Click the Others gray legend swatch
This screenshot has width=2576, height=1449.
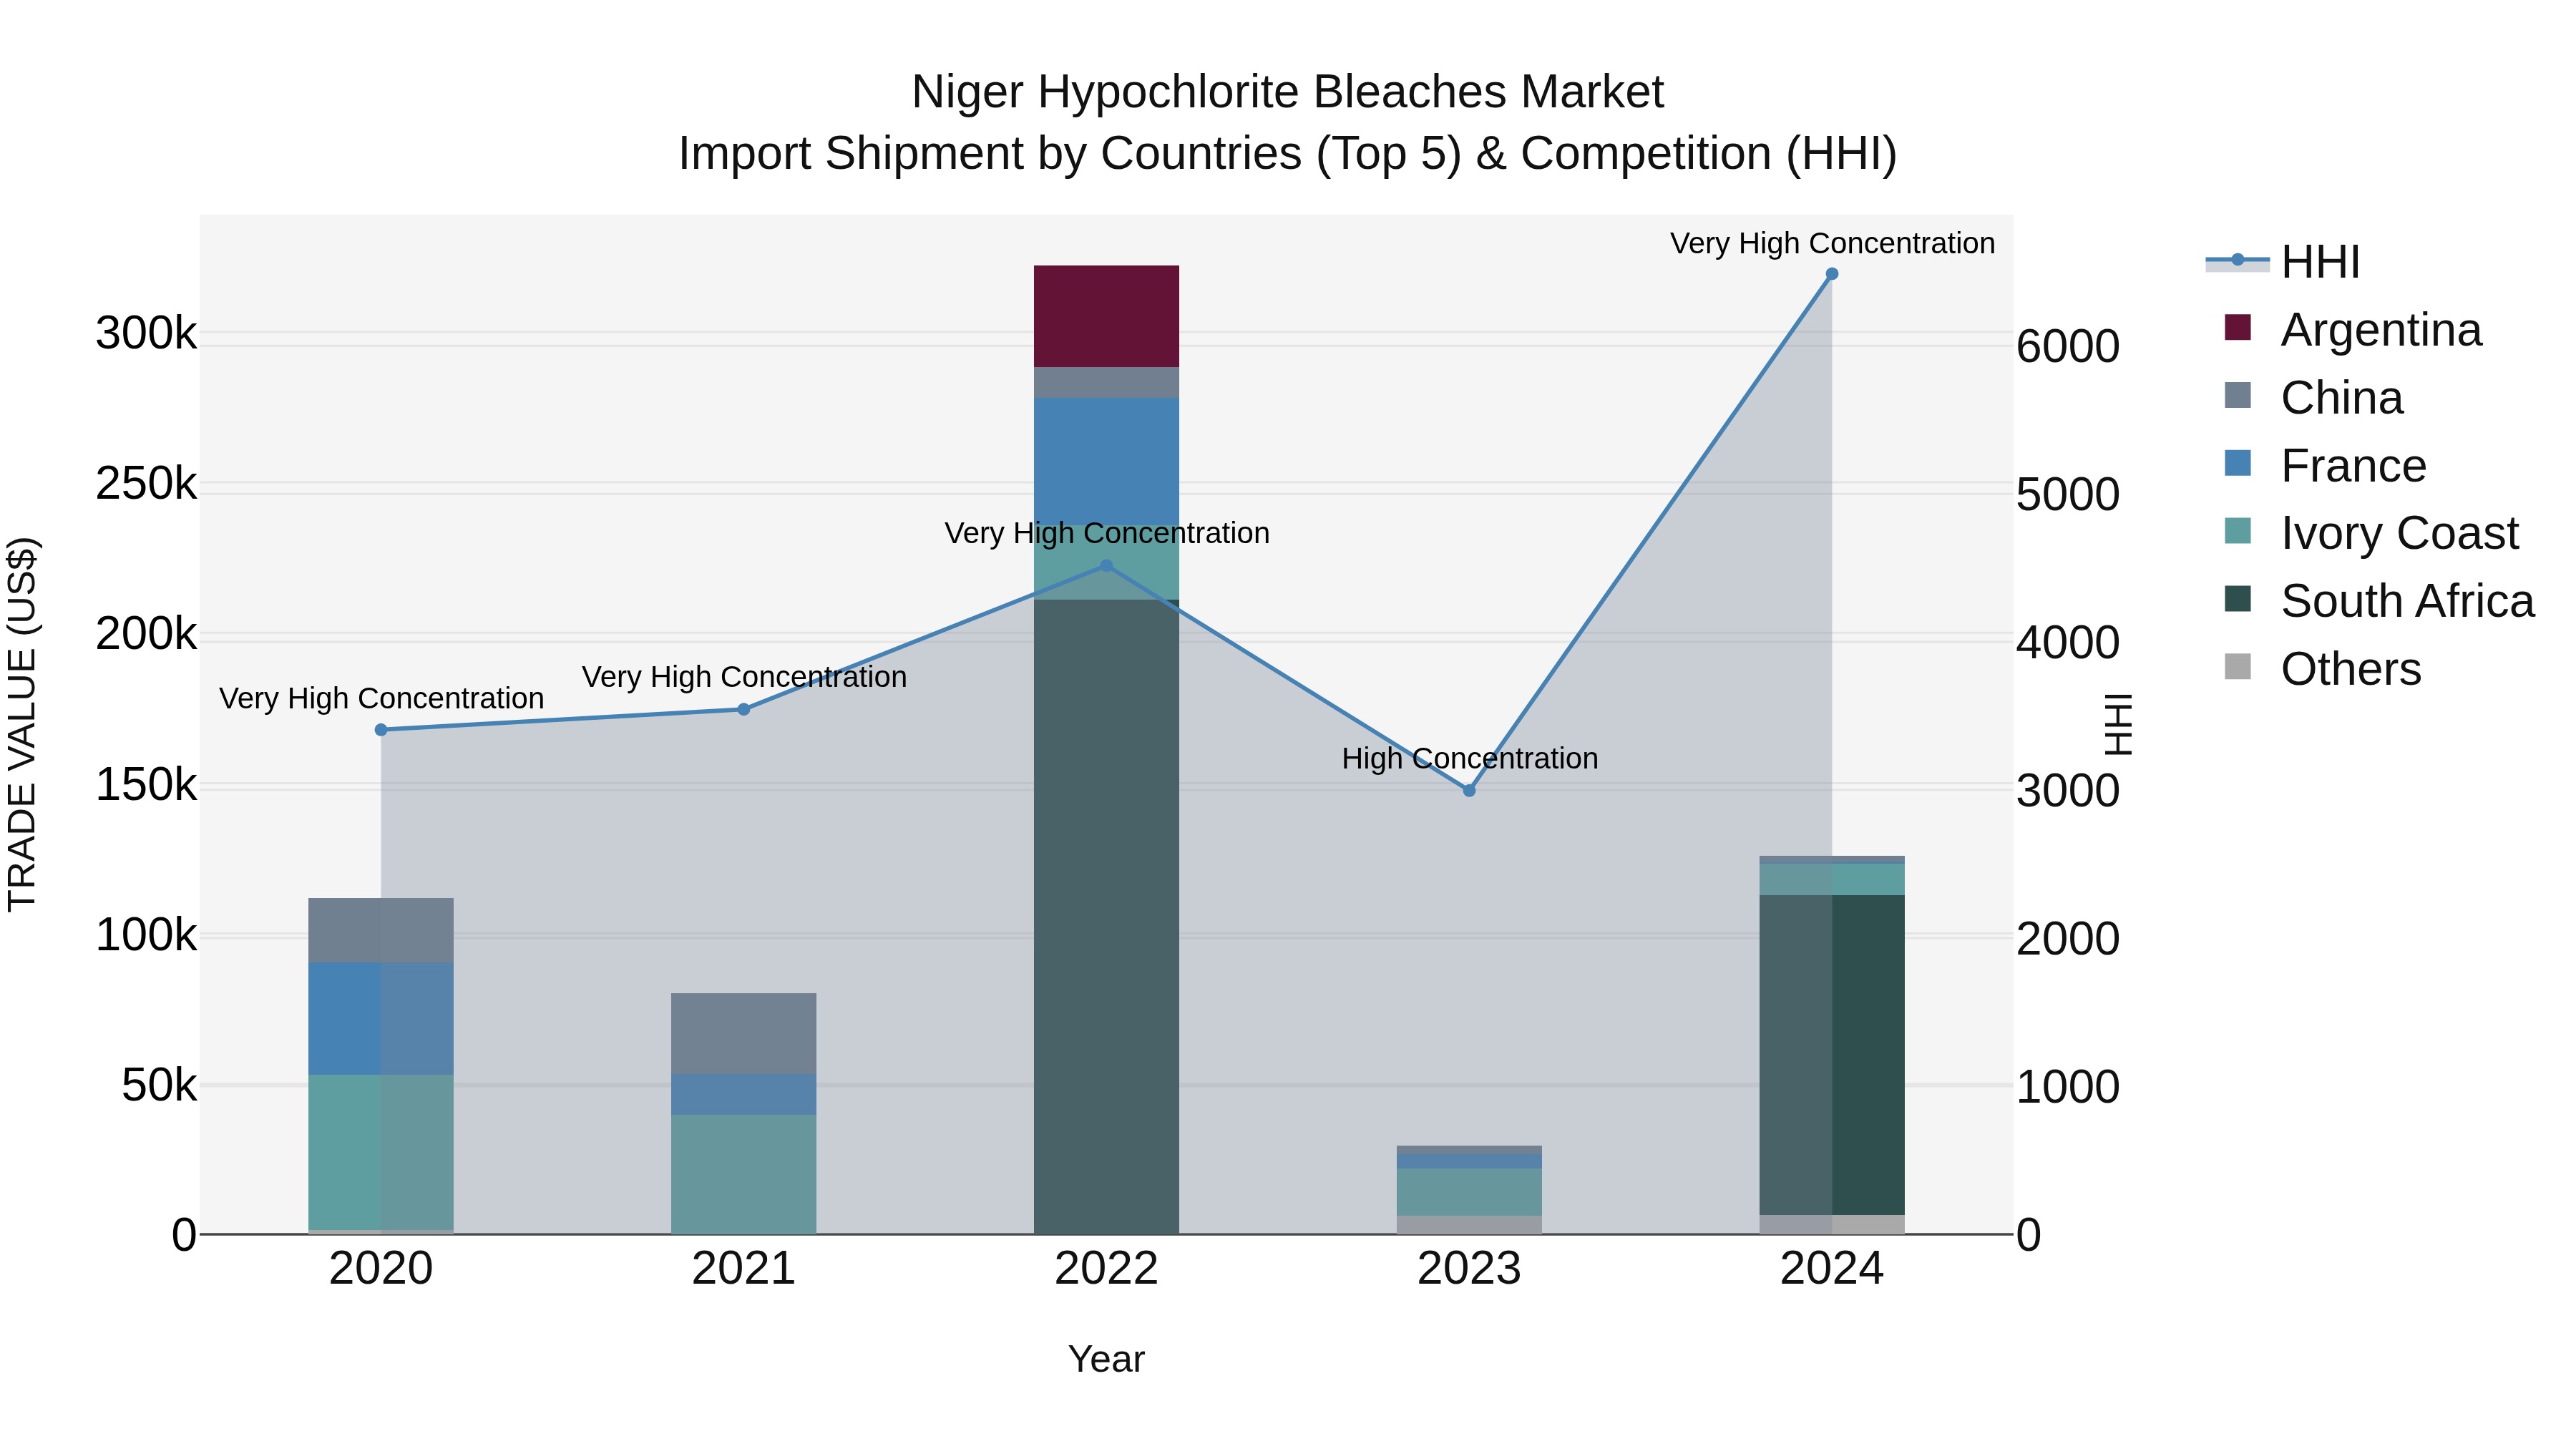[x=2238, y=667]
